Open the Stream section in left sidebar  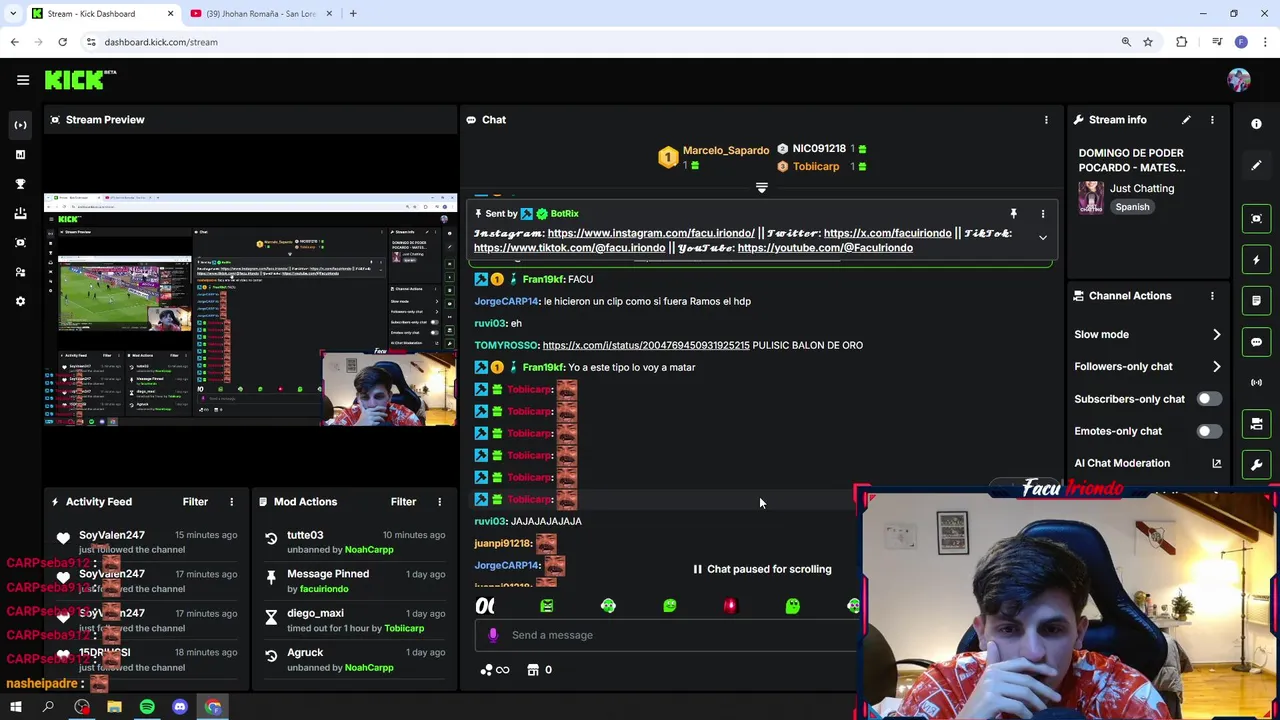(20, 125)
